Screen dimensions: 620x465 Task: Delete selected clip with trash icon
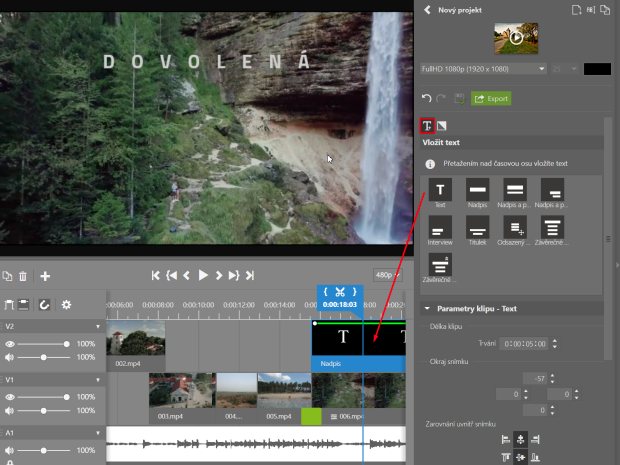(x=23, y=276)
